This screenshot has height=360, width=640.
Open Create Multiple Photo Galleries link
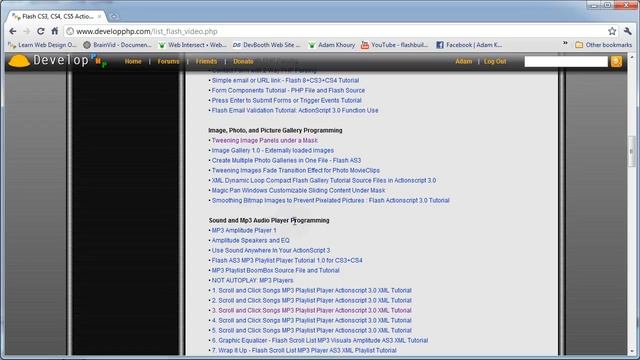click(x=286, y=160)
